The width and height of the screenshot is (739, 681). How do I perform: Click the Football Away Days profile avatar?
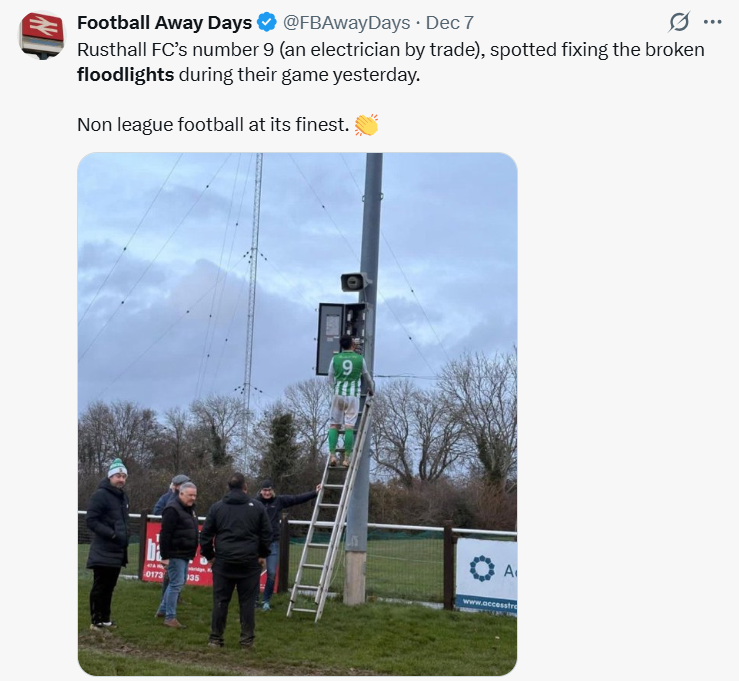click(41, 34)
